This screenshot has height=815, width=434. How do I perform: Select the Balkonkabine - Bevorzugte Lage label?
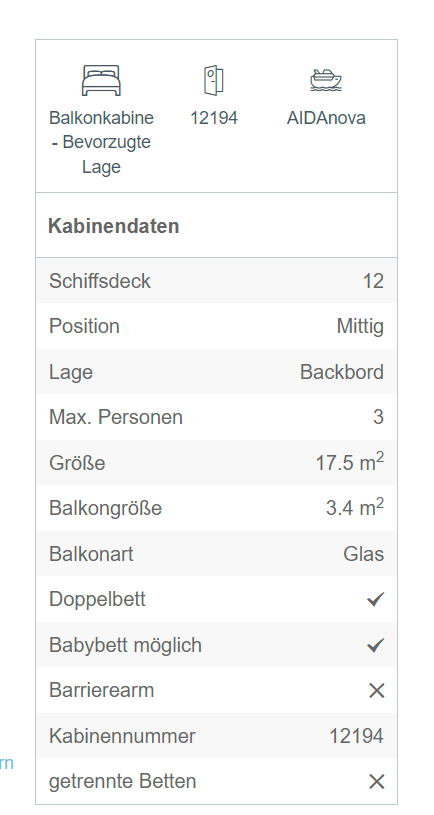click(x=101, y=142)
